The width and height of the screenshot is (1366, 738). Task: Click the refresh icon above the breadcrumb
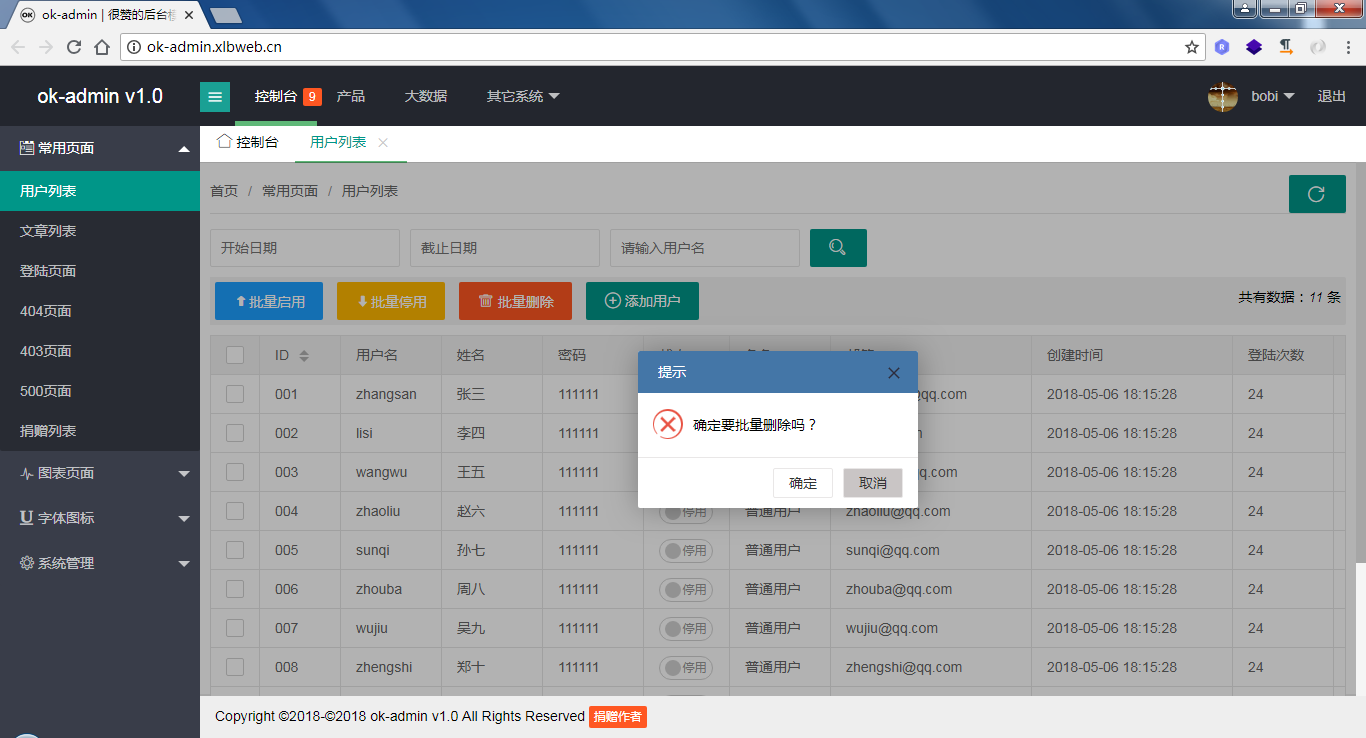pos(1317,194)
